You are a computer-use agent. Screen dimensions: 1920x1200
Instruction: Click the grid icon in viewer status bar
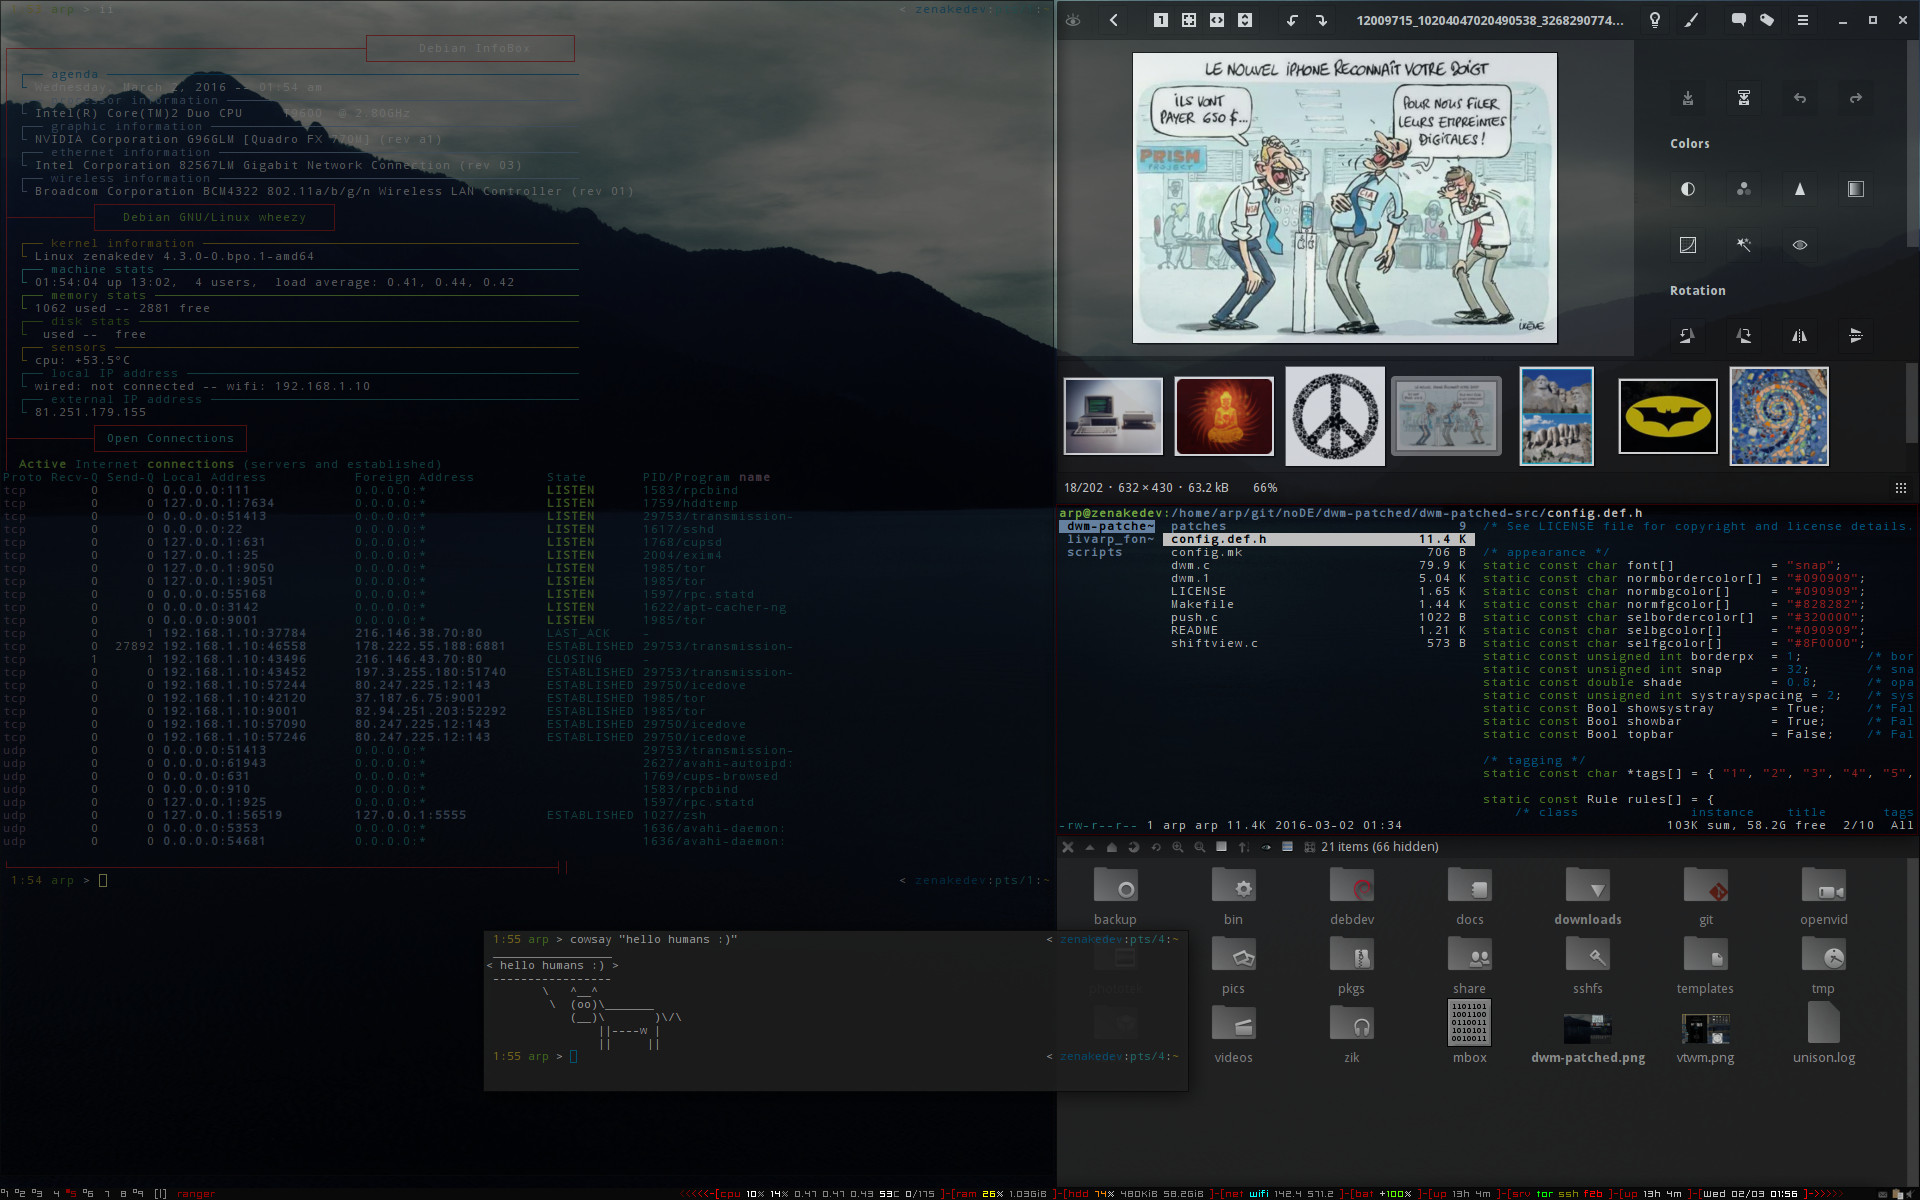point(1900,488)
